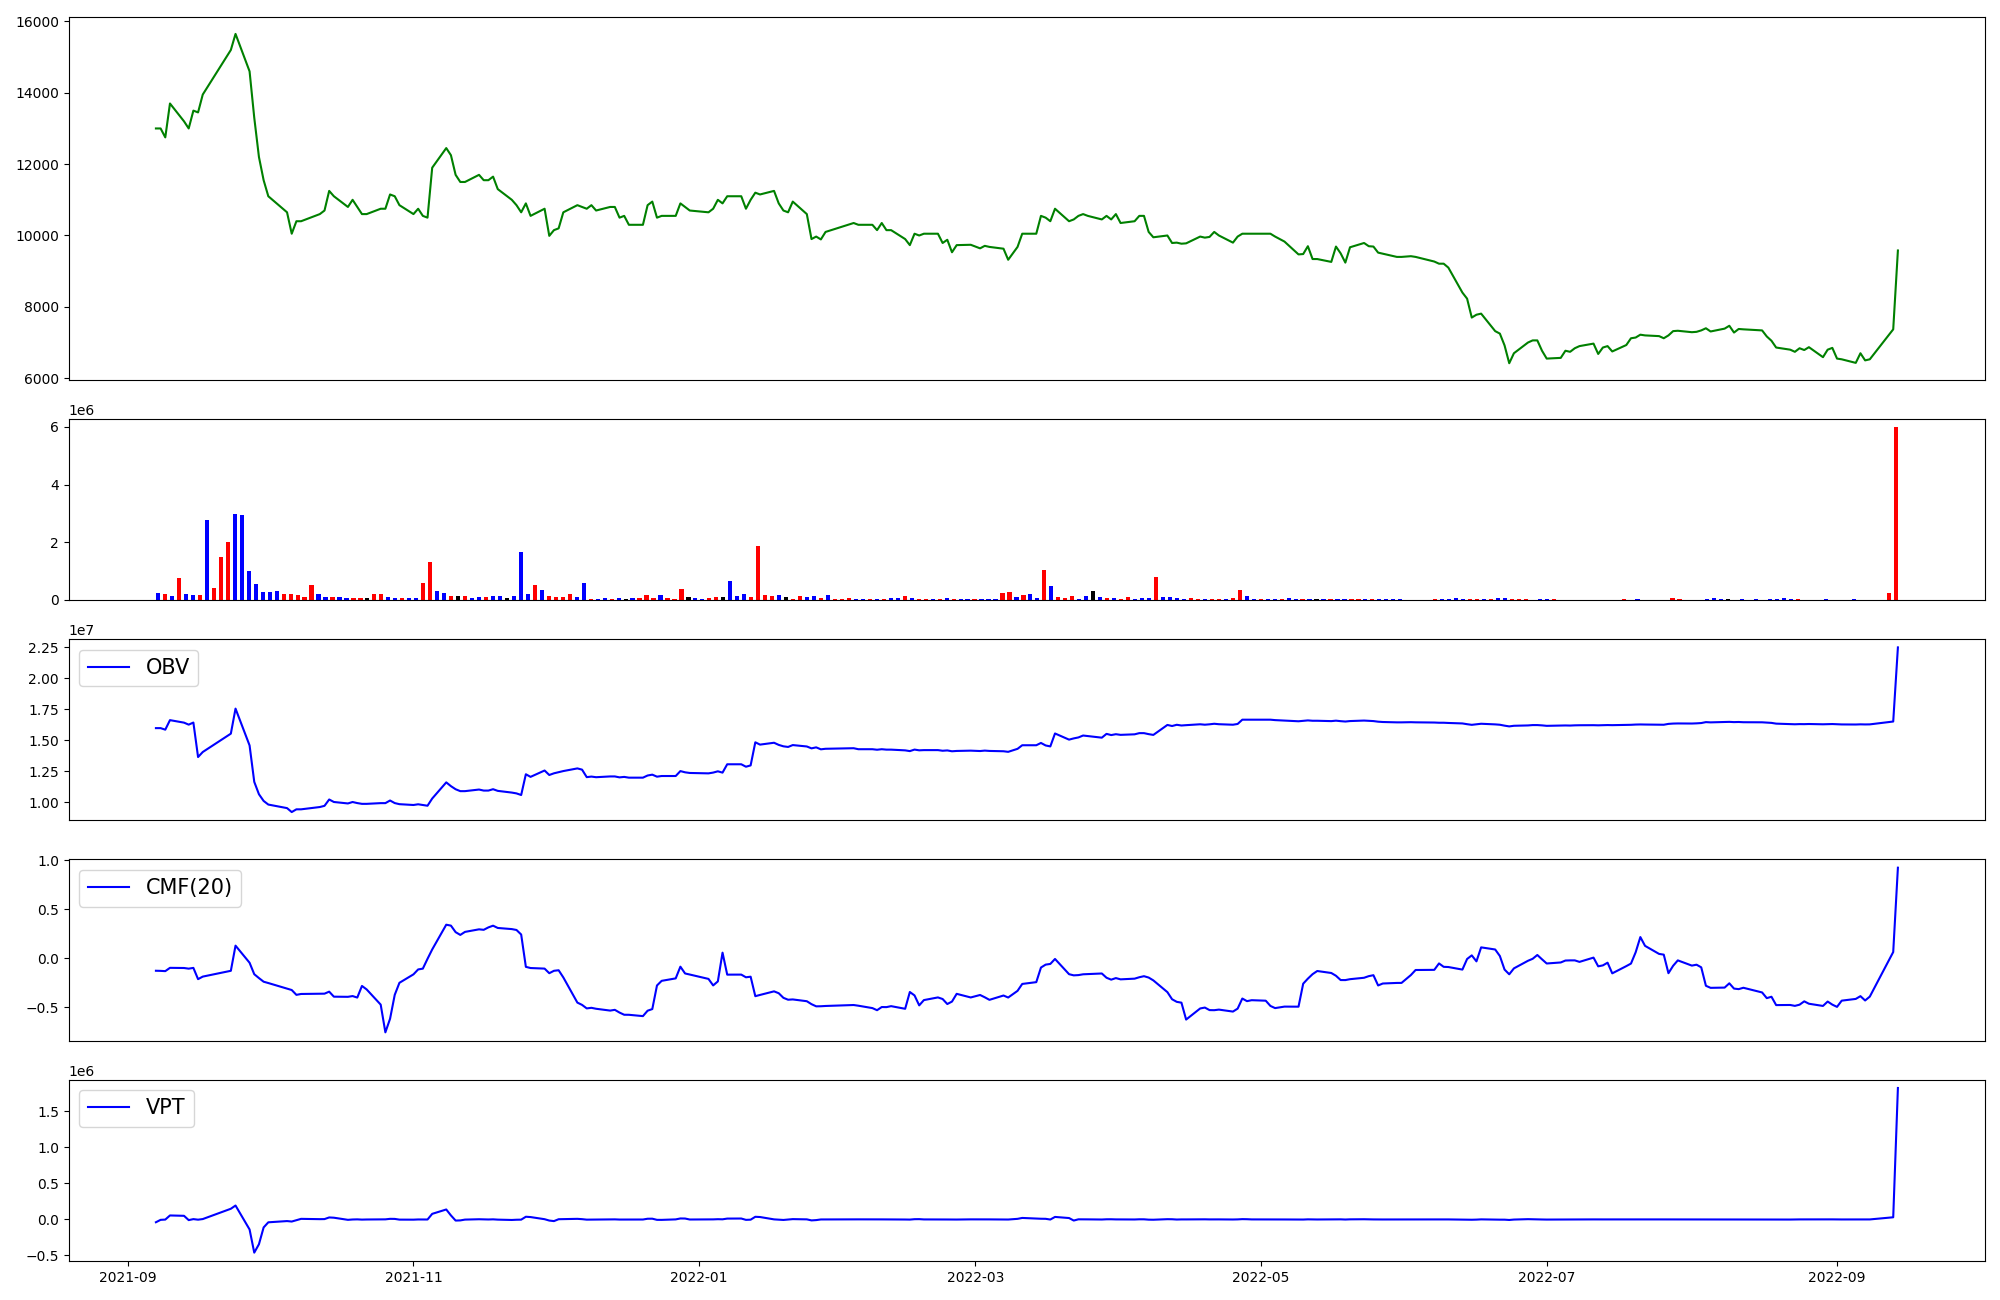
Task: Click the tallest red volume bar
Action: 1895,515
